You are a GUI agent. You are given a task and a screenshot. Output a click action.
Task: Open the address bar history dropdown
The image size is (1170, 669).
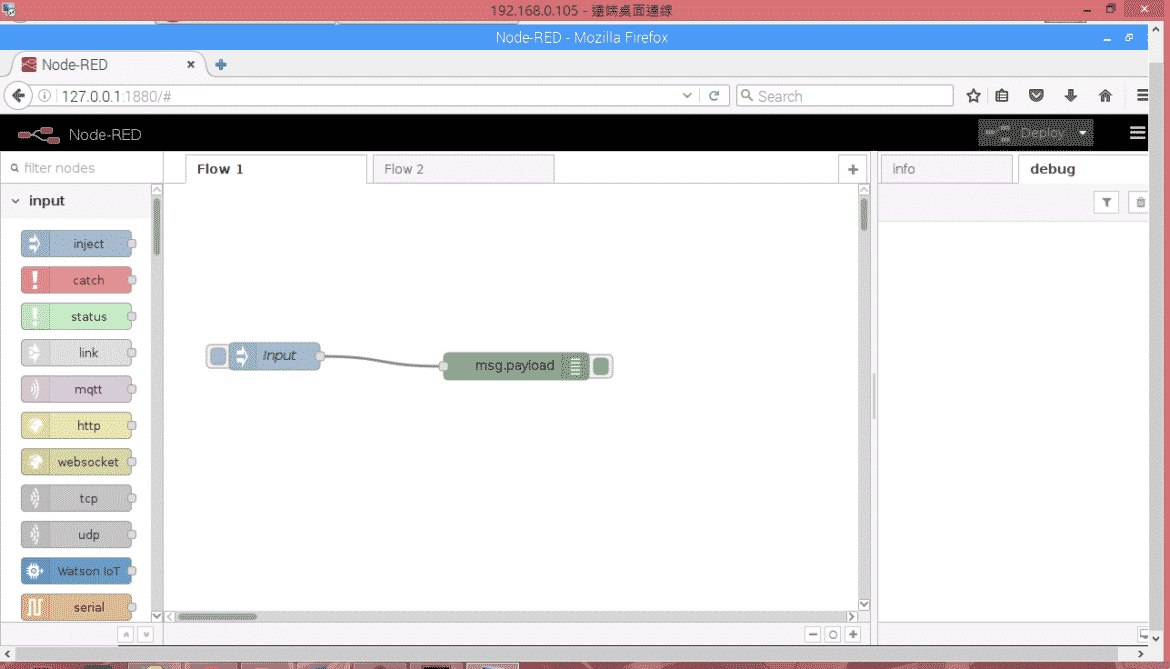pos(686,95)
